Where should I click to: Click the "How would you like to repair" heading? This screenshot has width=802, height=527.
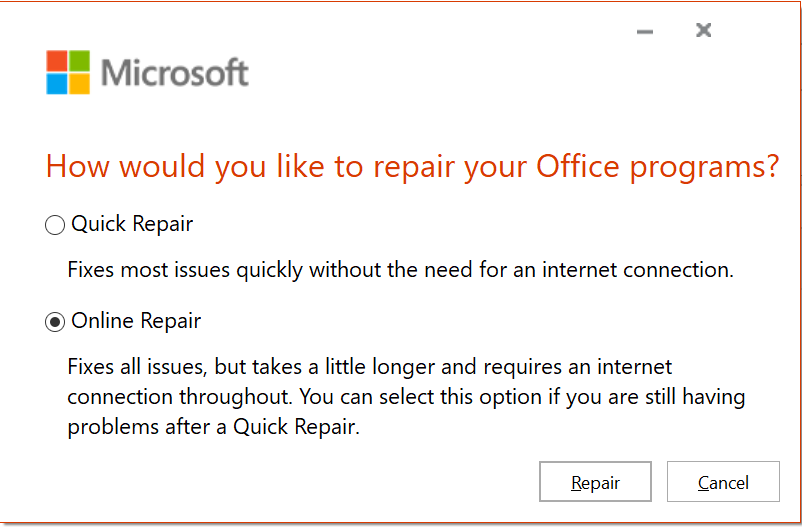coord(412,166)
